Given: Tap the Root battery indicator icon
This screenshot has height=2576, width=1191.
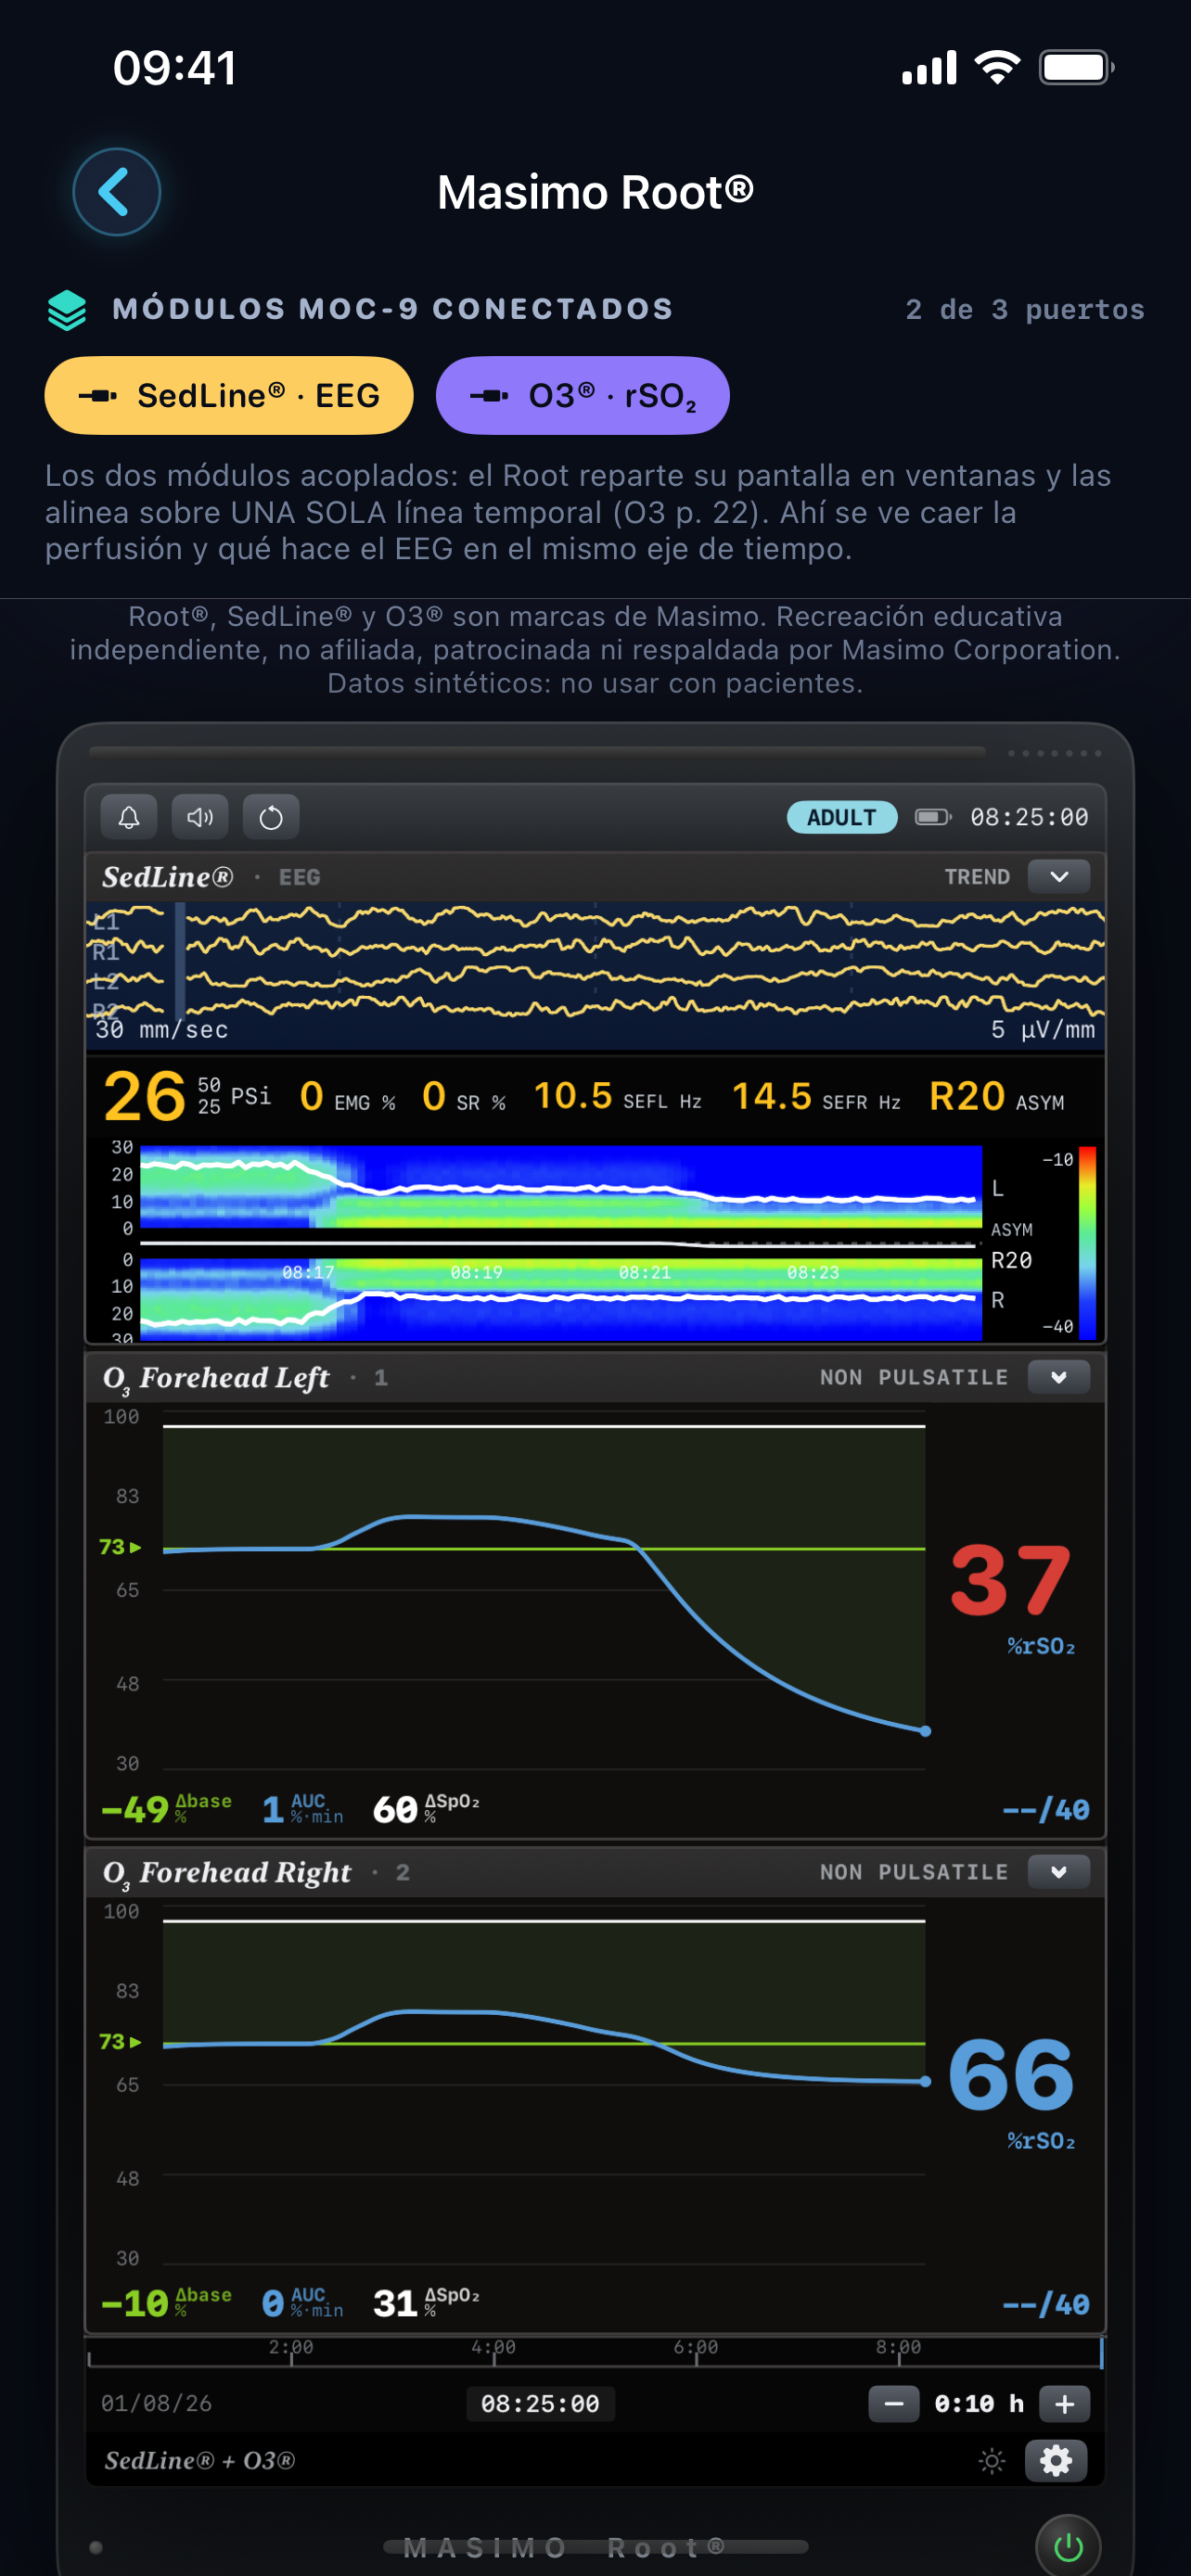Looking at the screenshot, I should (x=933, y=818).
